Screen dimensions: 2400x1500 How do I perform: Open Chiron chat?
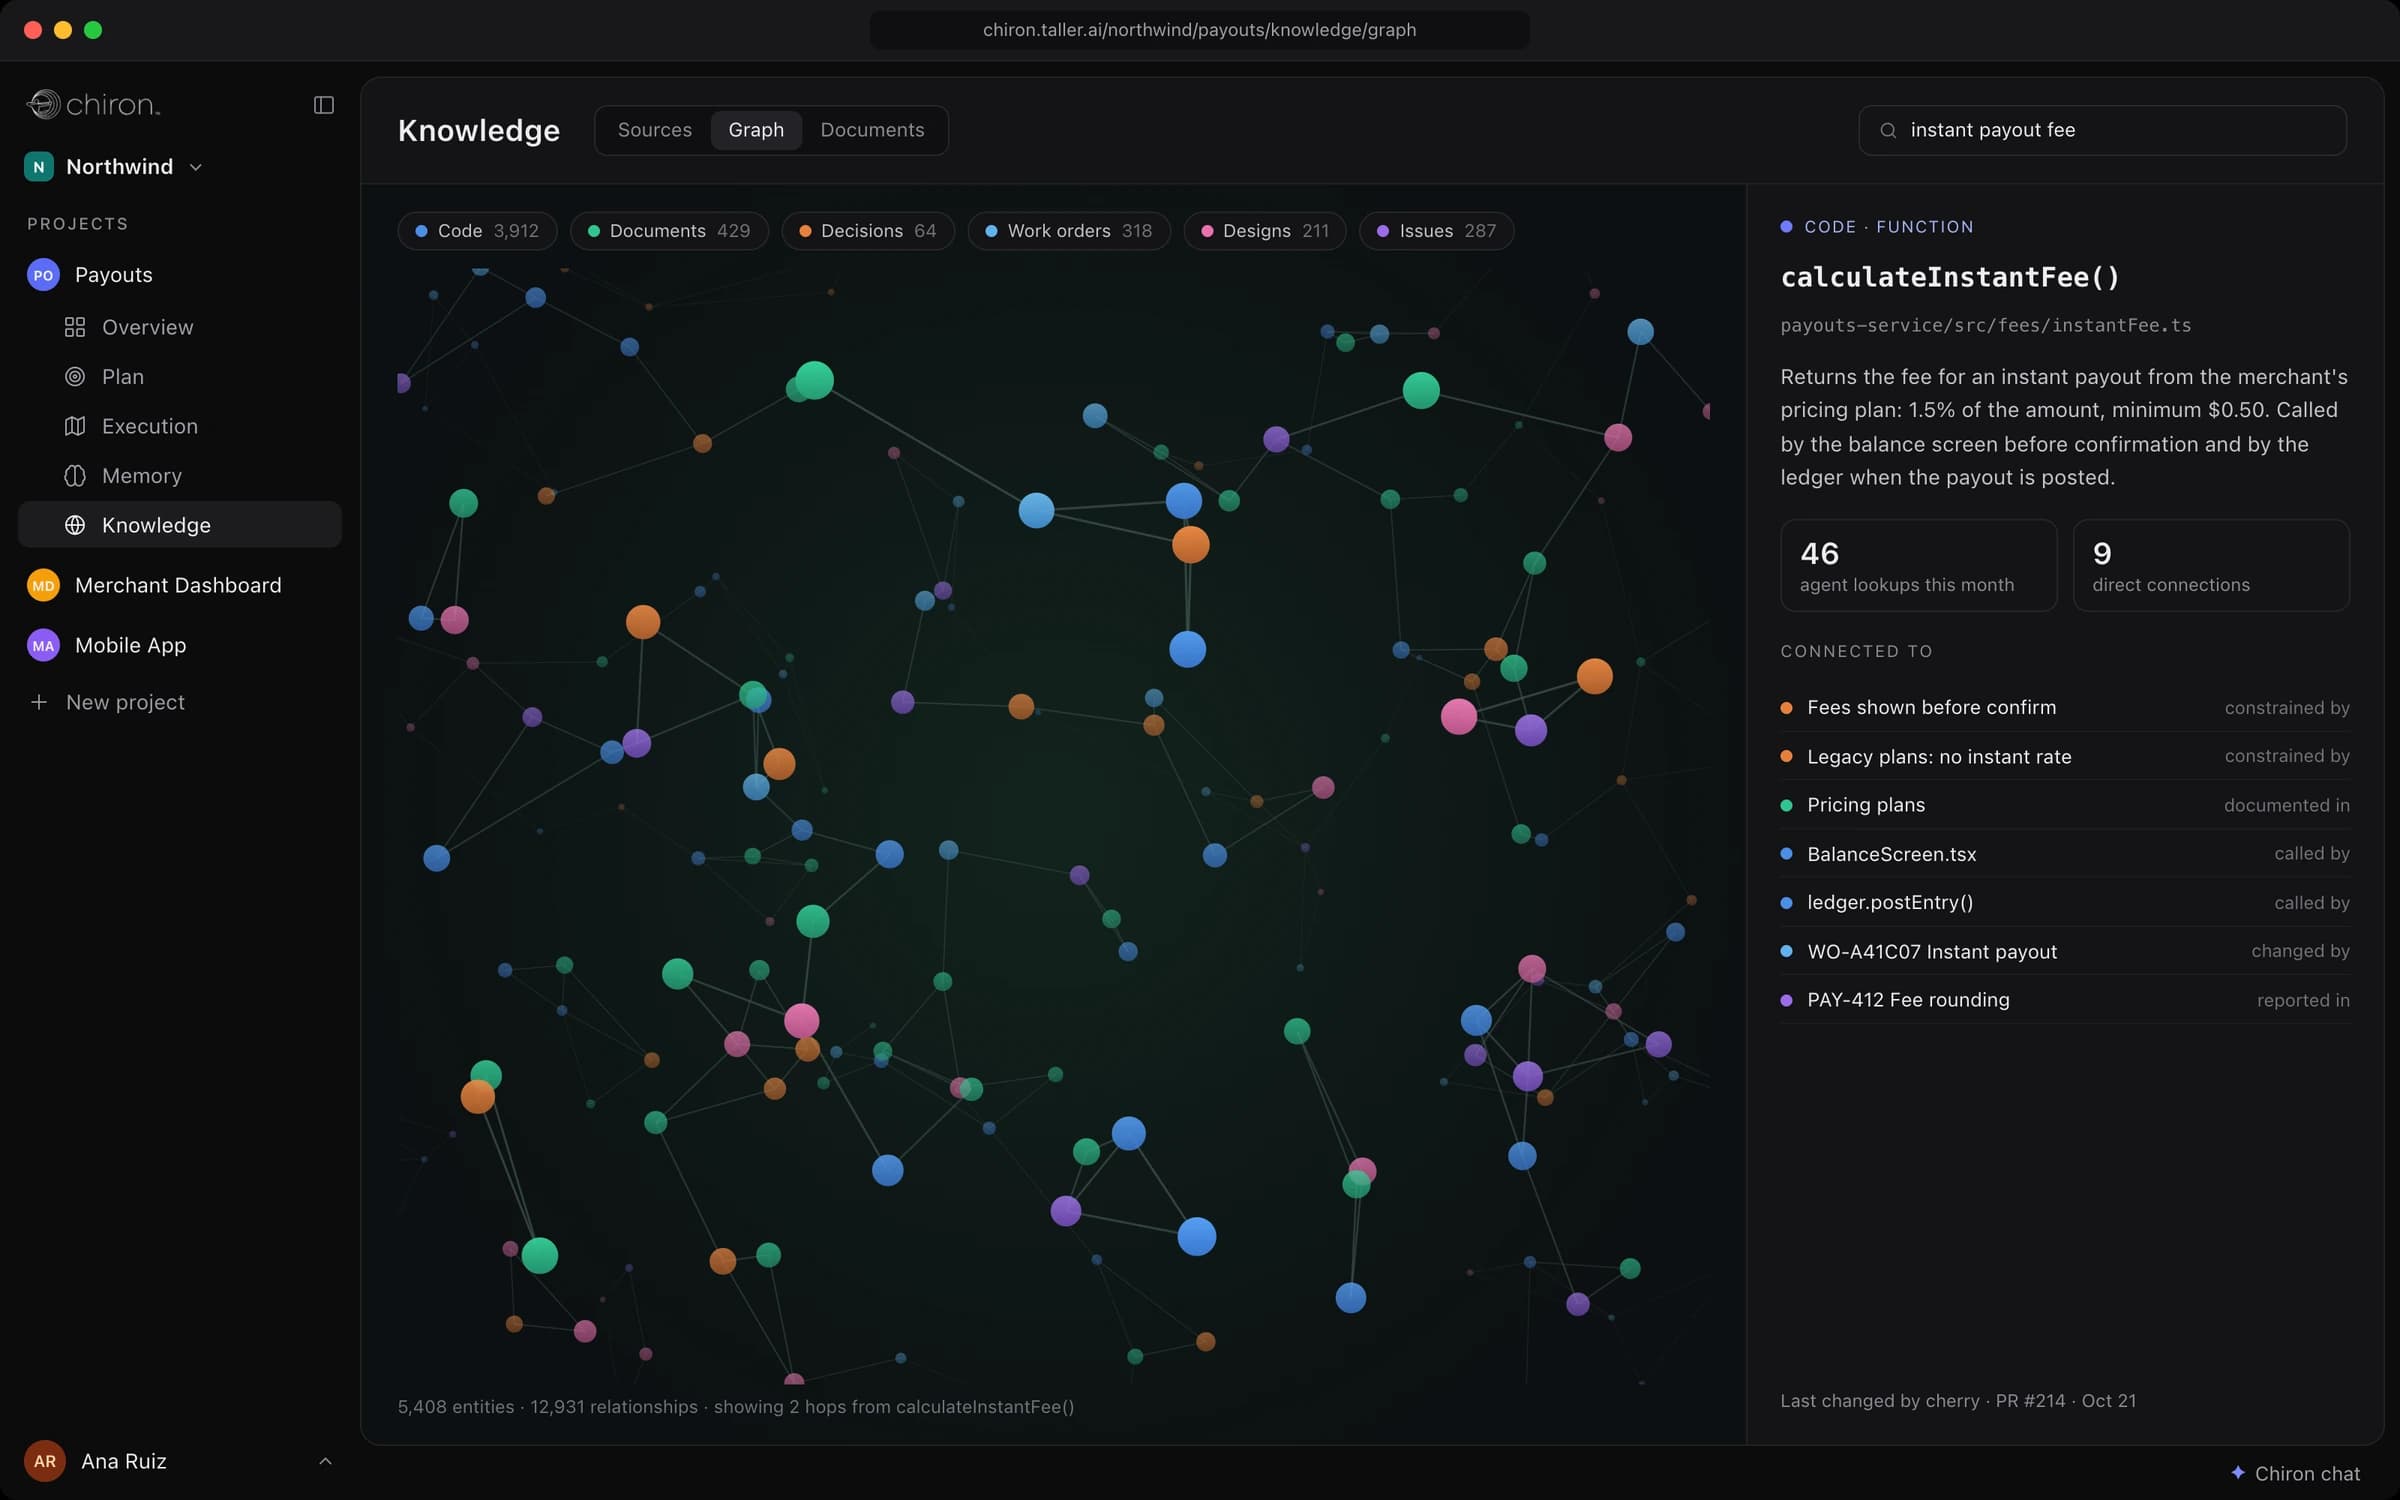2295,1473
